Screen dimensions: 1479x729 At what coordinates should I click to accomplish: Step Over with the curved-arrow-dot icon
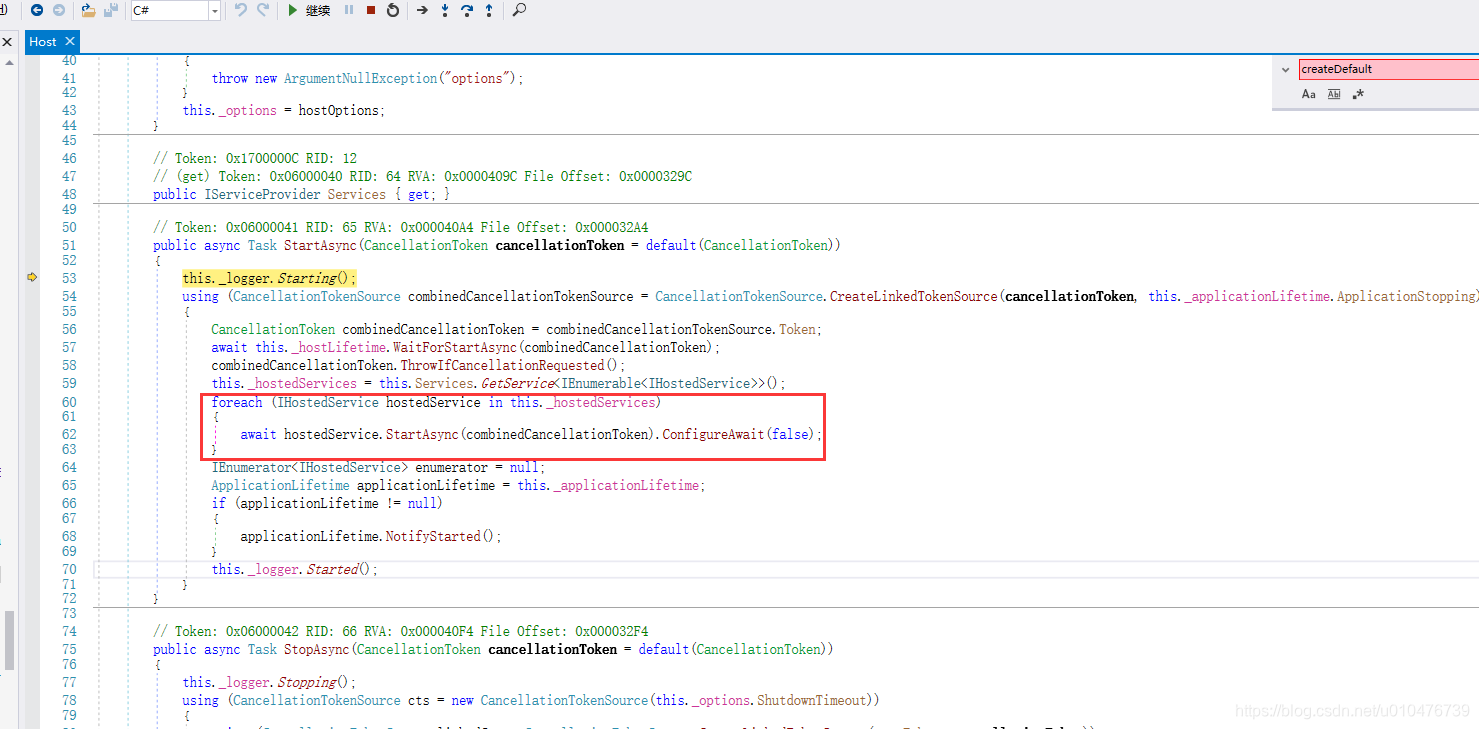(x=467, y=10)
